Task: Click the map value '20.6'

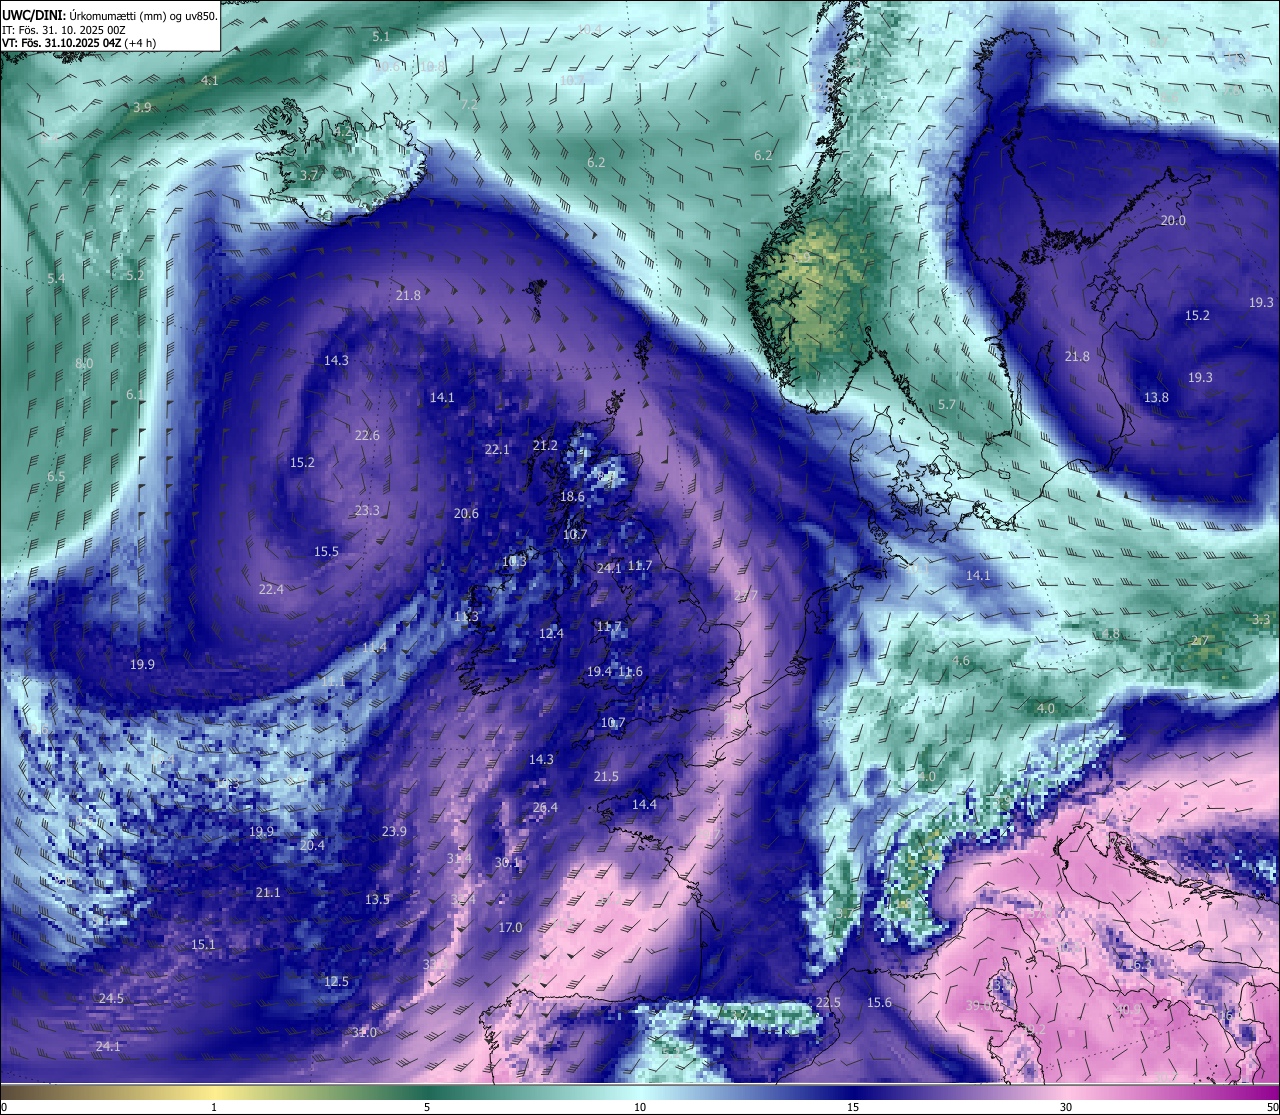Action: click(466, 513)
